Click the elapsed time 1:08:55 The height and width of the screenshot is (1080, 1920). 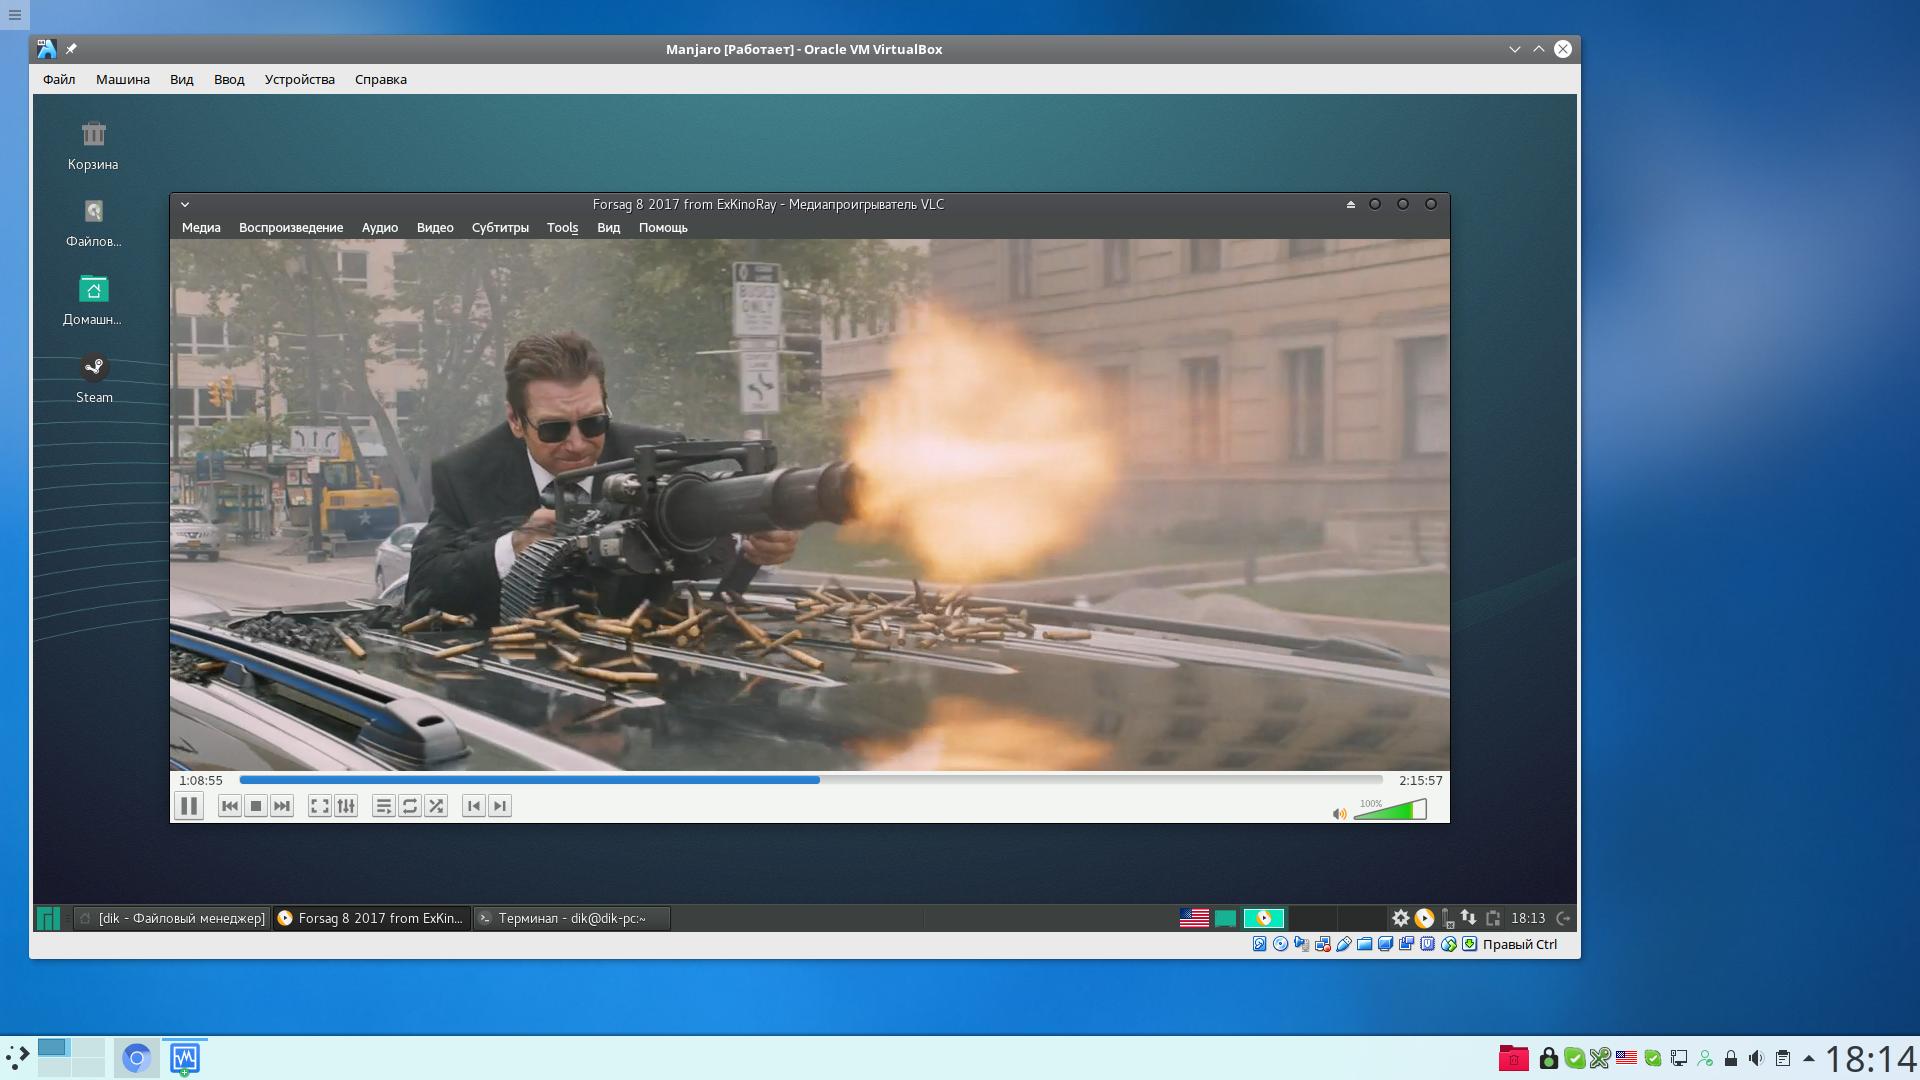pyautogui.click(x=201, y=780)
